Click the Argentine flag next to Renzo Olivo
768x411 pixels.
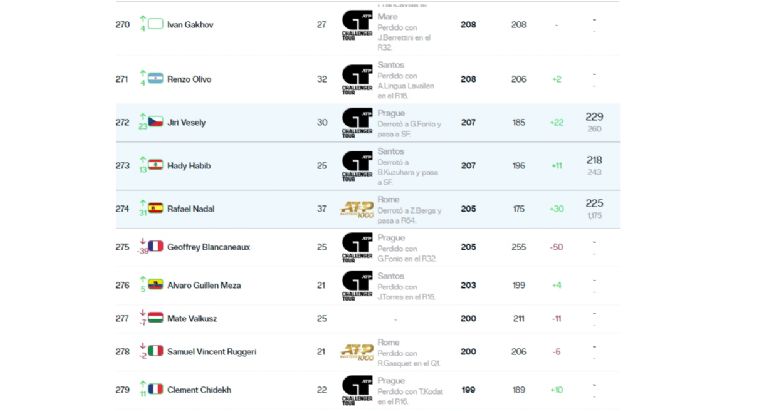click(x=155, y=78)
